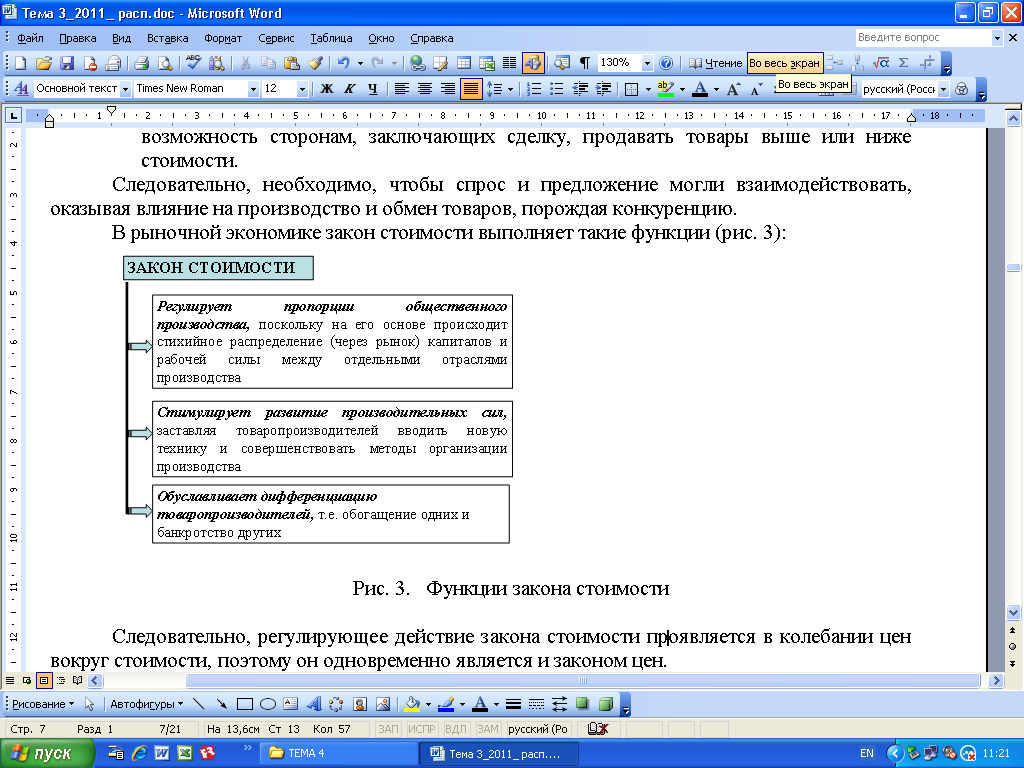This screenshot has width=1024, height=768.
Task: Print the document with the printer icon
Action: pos(141,63)
